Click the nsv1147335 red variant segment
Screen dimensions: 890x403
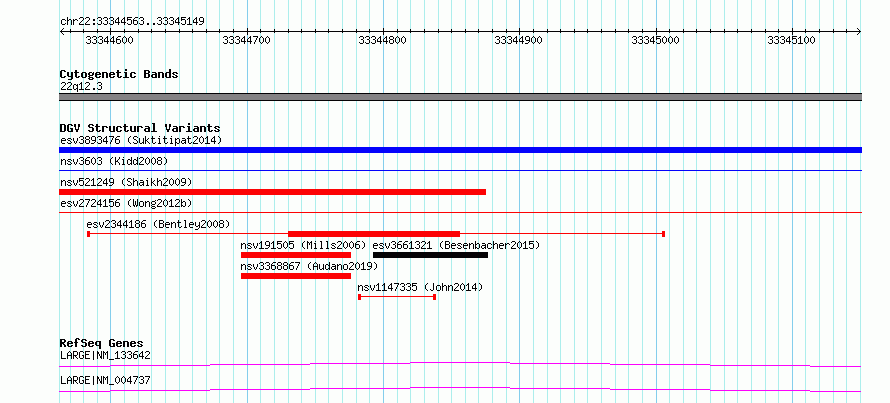pyautogui.click(x=397, y=297)
